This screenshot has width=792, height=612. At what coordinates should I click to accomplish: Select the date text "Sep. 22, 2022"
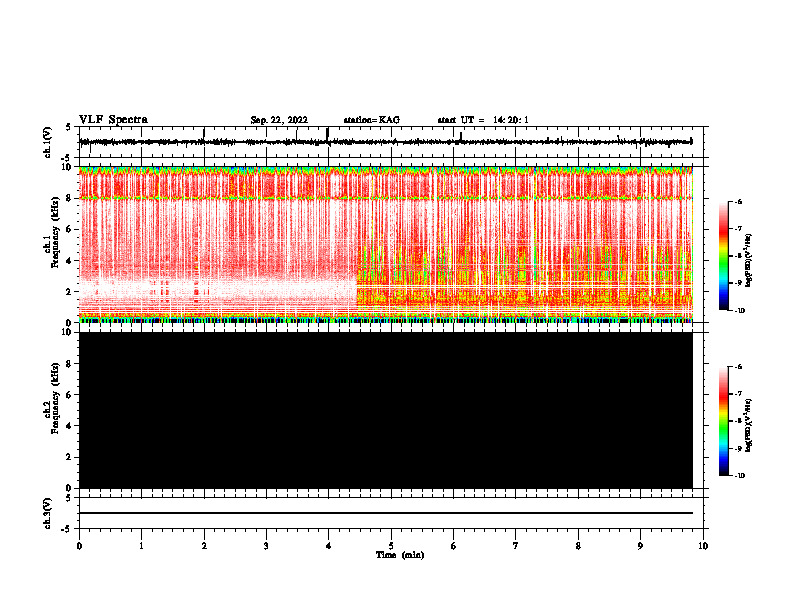click(x=279, y=120)
